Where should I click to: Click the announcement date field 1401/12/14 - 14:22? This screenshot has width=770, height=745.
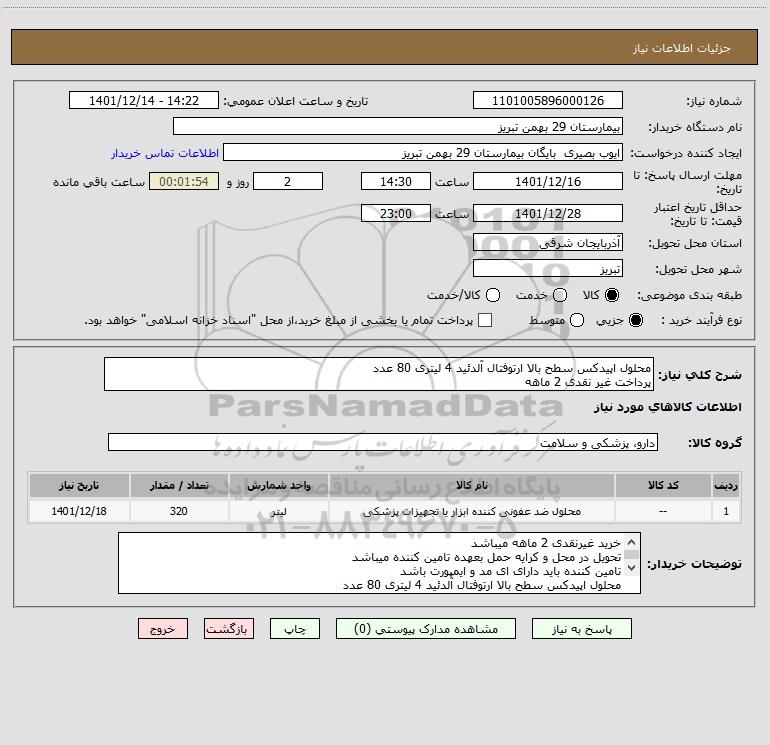coord(144,100)
